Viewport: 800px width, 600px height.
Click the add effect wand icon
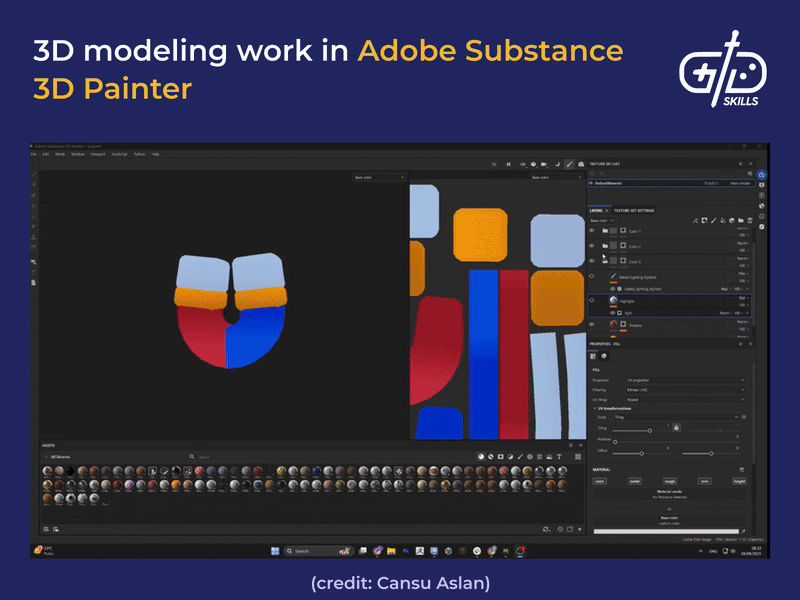click(695, 221)
